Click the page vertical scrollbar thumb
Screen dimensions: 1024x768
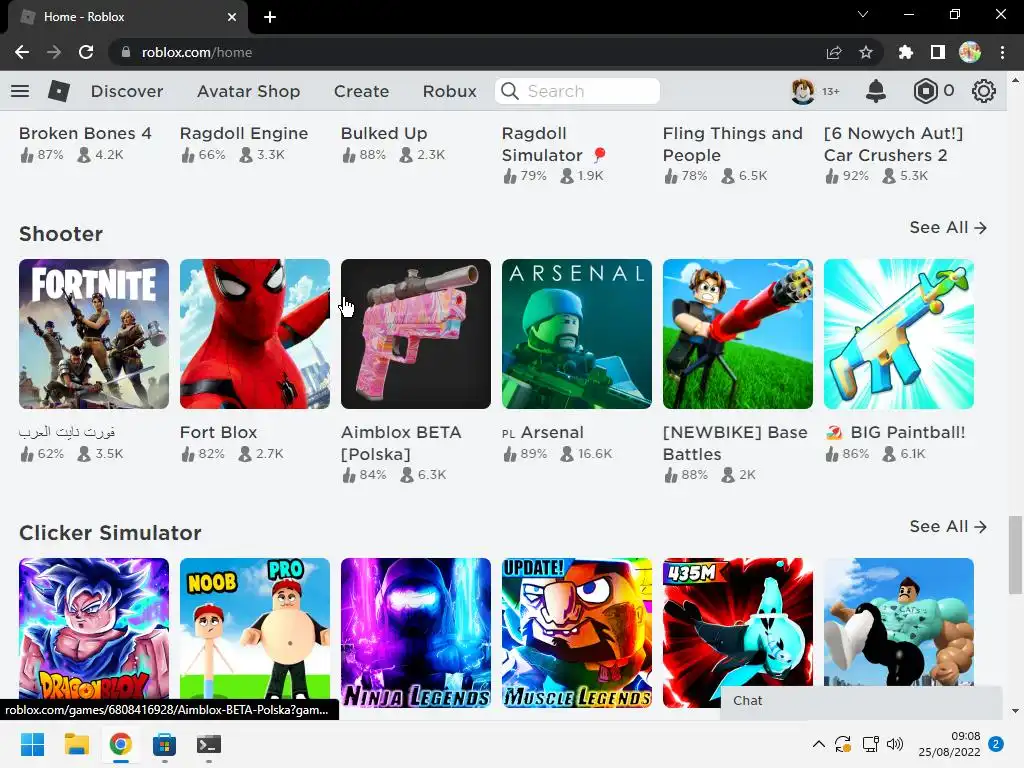pyautogui.click(x=1015, y=555)
